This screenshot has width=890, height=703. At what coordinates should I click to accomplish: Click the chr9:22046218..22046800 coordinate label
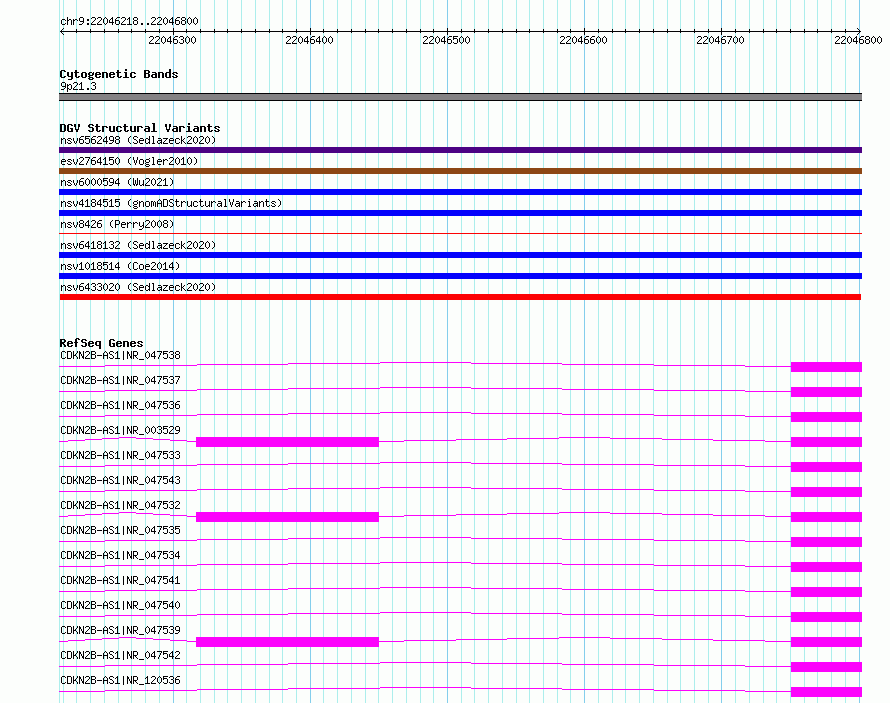129,21
